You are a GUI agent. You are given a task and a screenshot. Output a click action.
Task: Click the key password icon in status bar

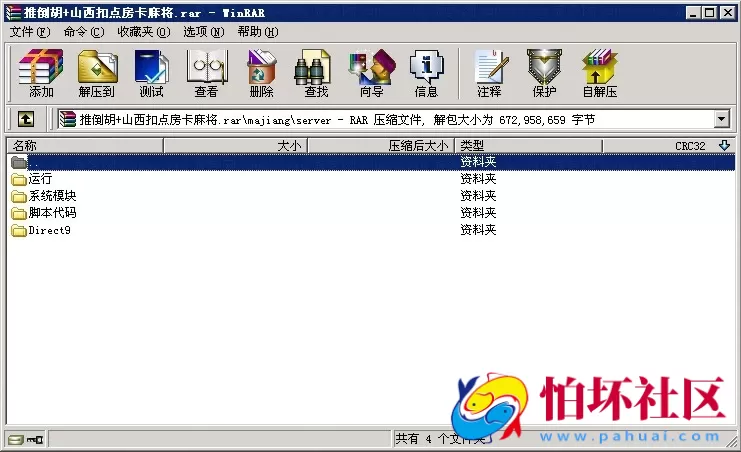[35, 440]
